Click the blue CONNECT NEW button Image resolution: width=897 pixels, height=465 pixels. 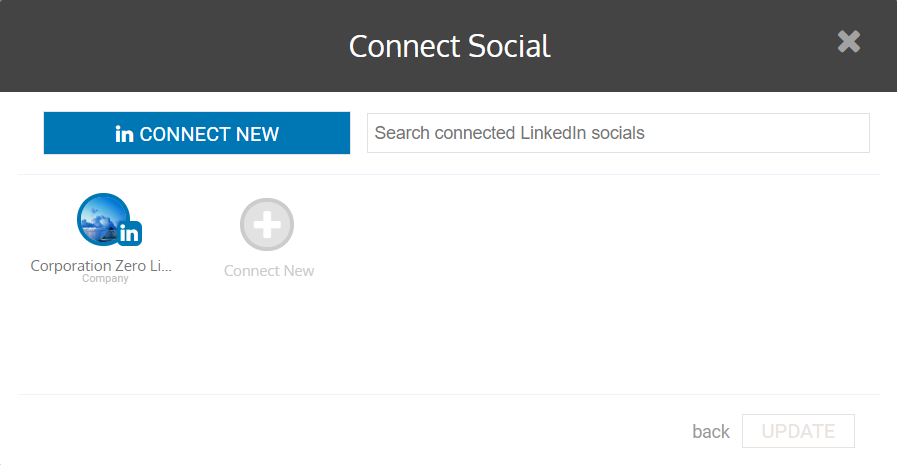[197, 133]
